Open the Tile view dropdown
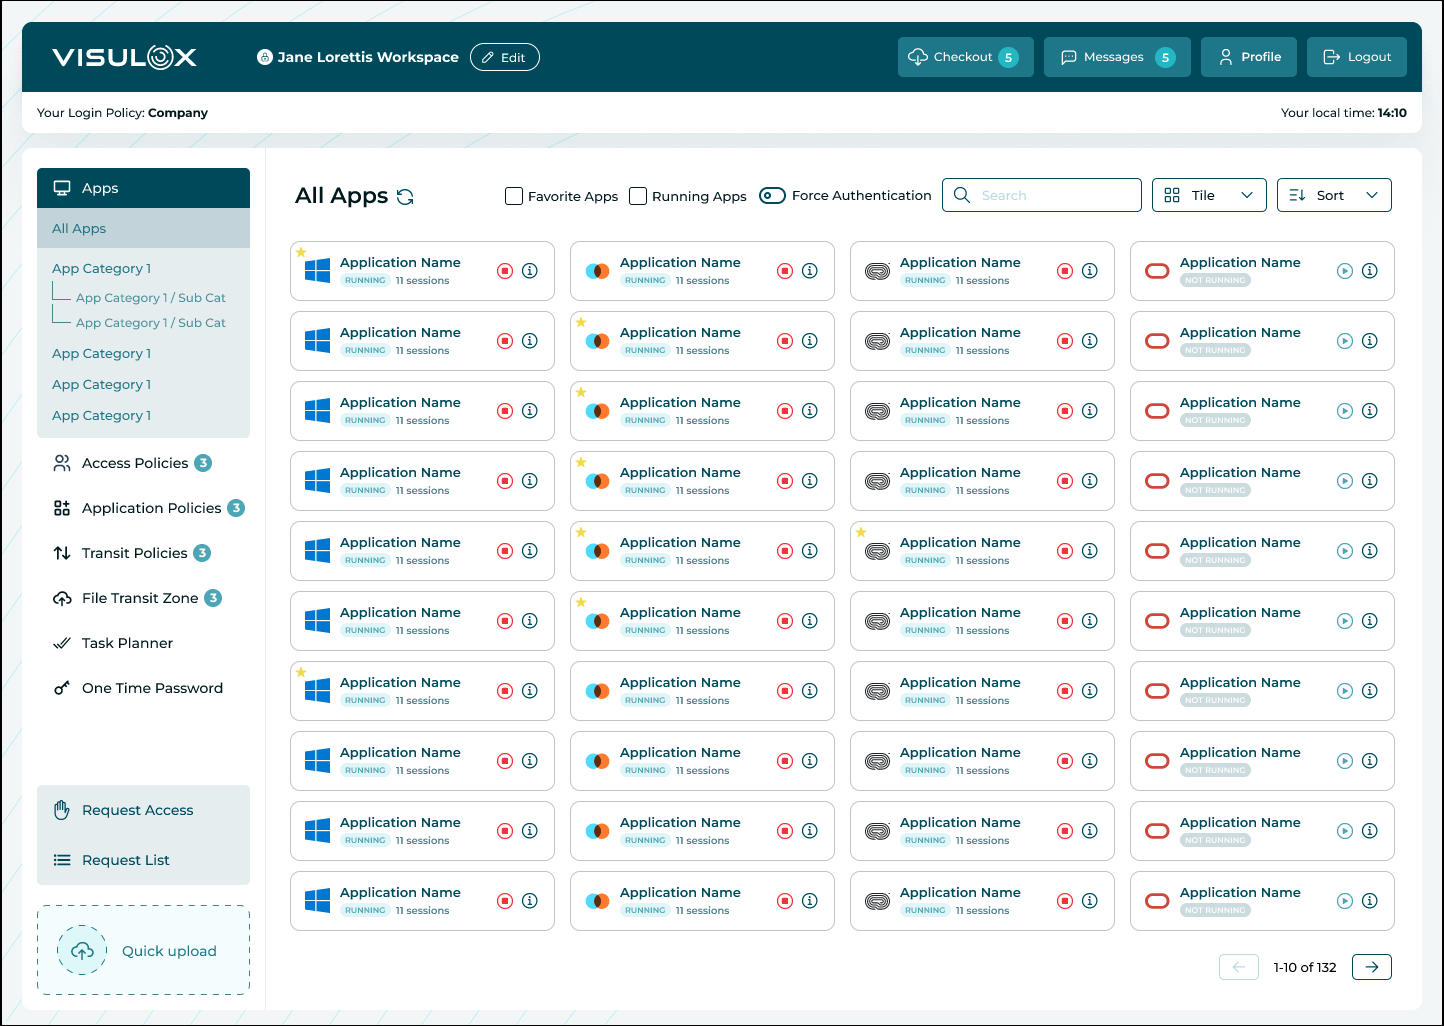This screenshot has width=1444, height=1026. coord(1209,195)
